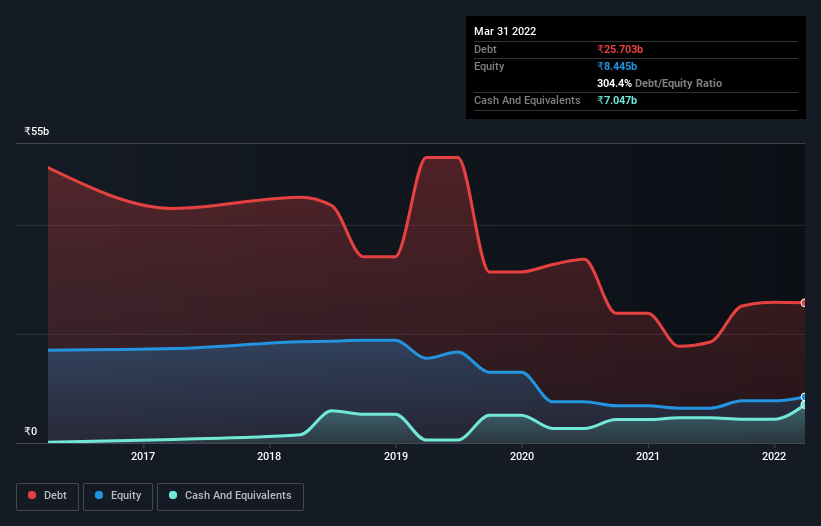The image size is (821, 526).
Task: Toggle the Cash And Equivalents legend button
Action: point(230,496)
